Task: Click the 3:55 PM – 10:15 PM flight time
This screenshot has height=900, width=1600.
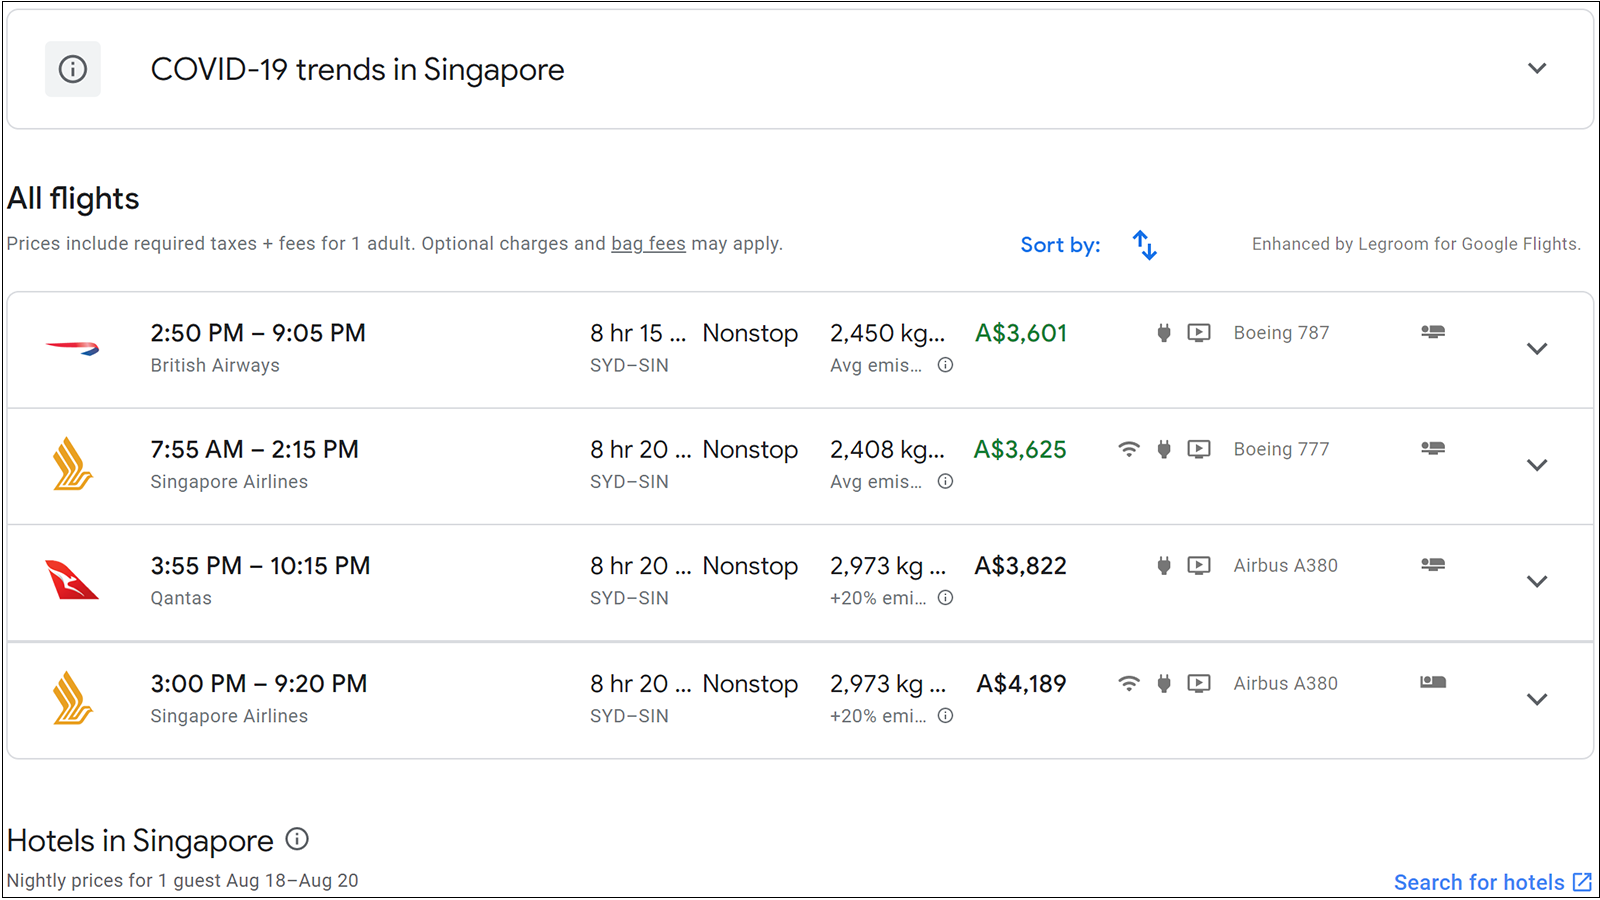Action: click(260, 565)
